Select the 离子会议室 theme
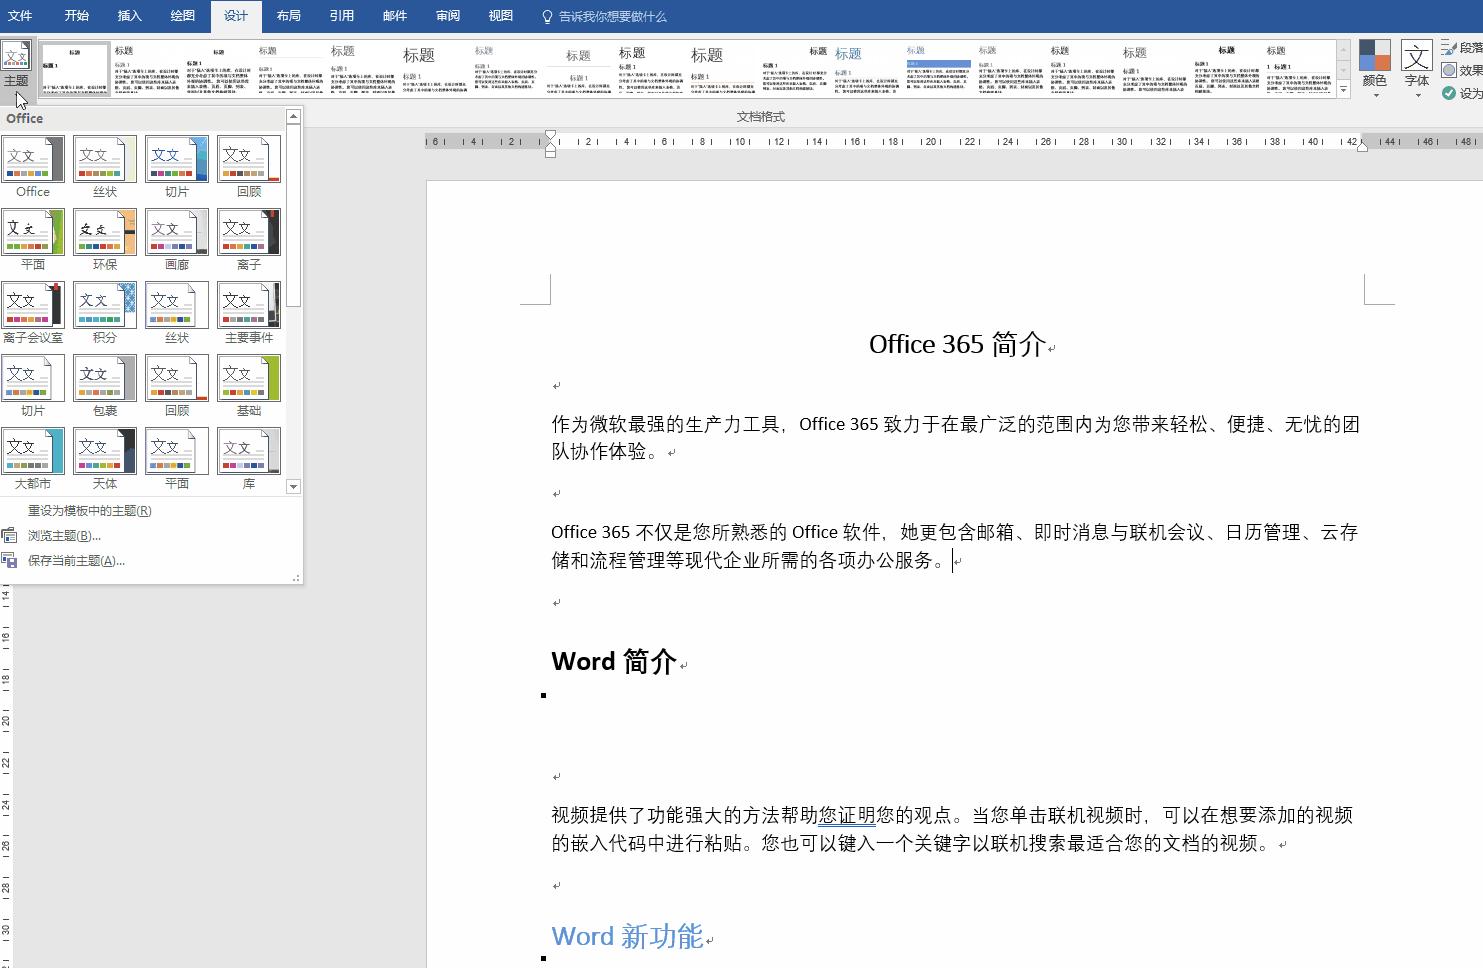The image size is (1483, 968). pyautogui.click(x=33, y=304)
